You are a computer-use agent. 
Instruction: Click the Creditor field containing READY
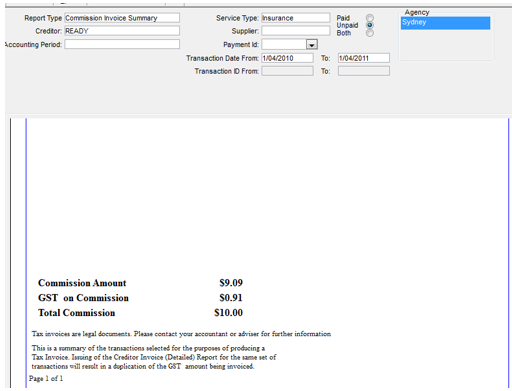122,31
